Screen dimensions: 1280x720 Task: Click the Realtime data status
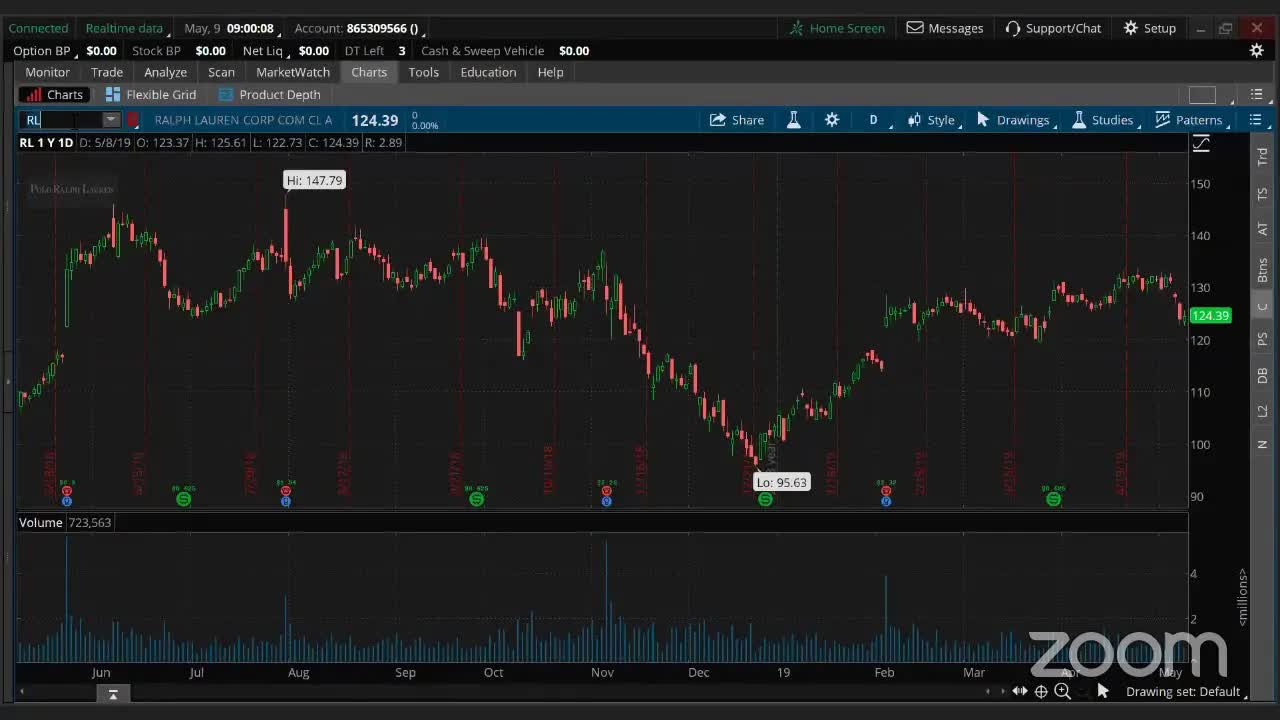[124, 28]
